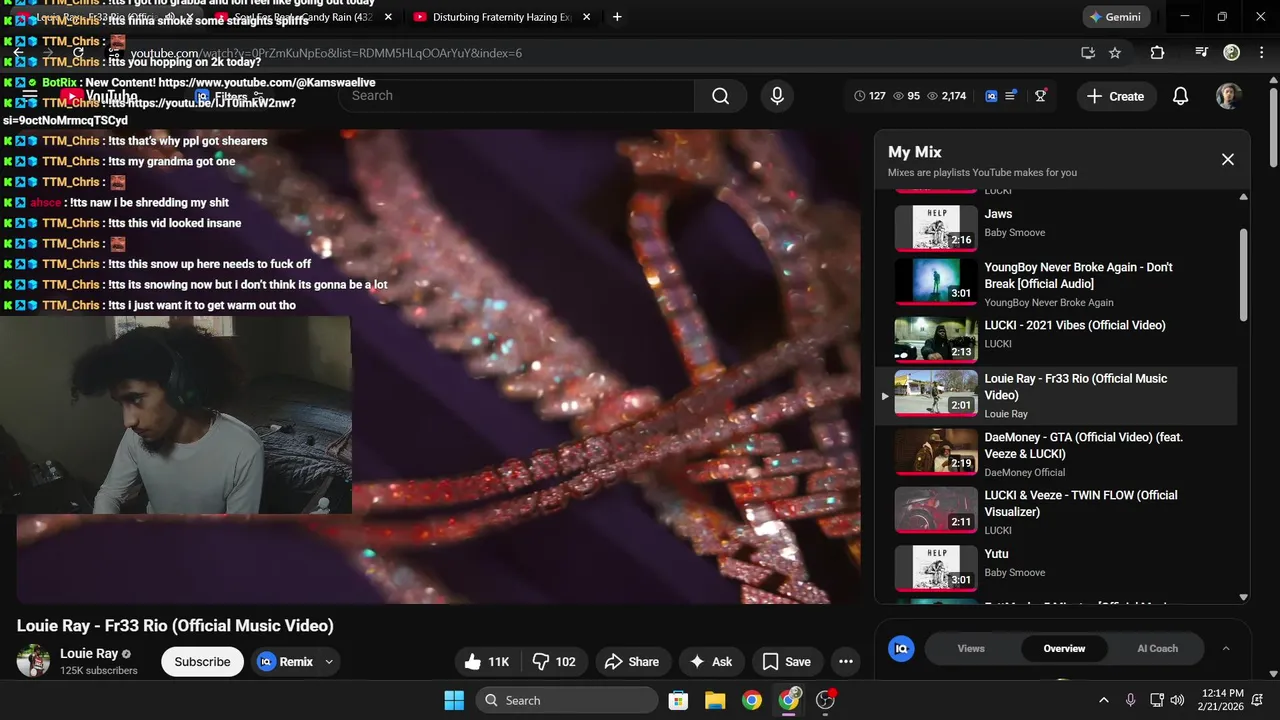Image resolution: width=1280 pixels, height=720 pixels.
Task: Click the video title Louie Ray - Fr33 Rio
Action: 175,626
